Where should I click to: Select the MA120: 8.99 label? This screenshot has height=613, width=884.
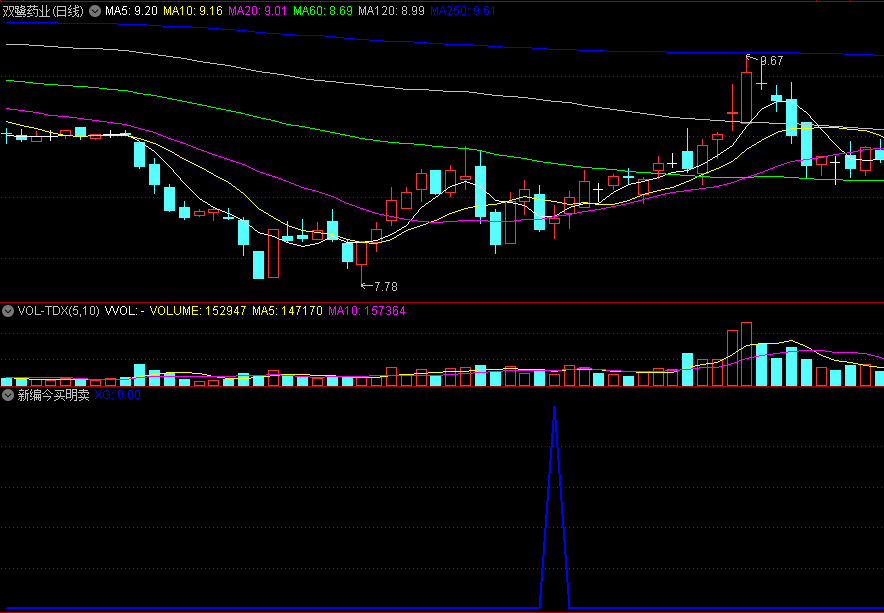pos(392,11)
